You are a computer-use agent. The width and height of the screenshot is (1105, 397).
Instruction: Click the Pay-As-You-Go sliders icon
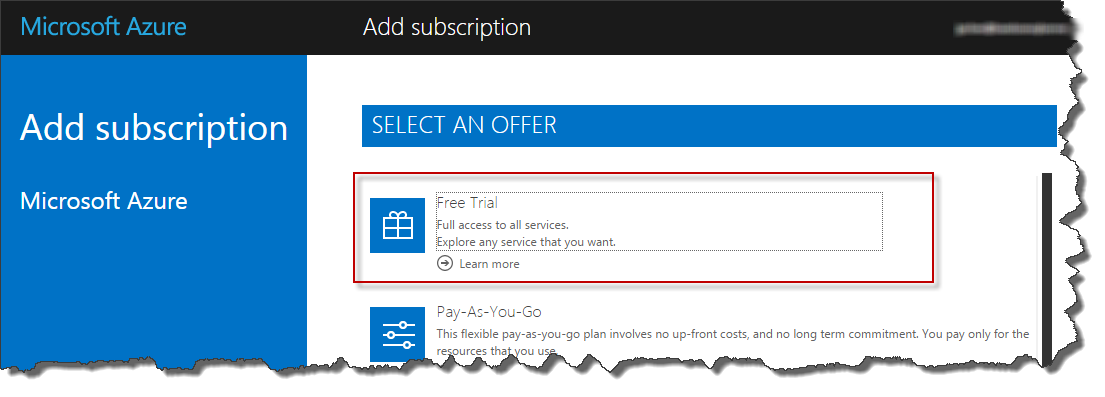pyautogui.click(x=397, y=334)
